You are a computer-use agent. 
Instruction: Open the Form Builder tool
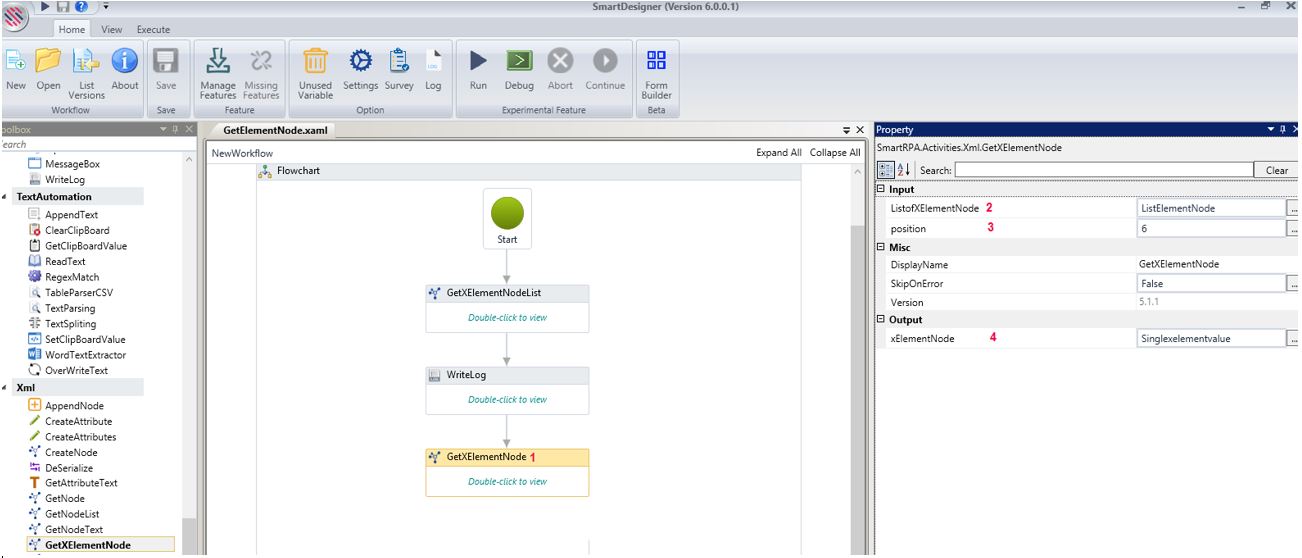tap(656, 62)
